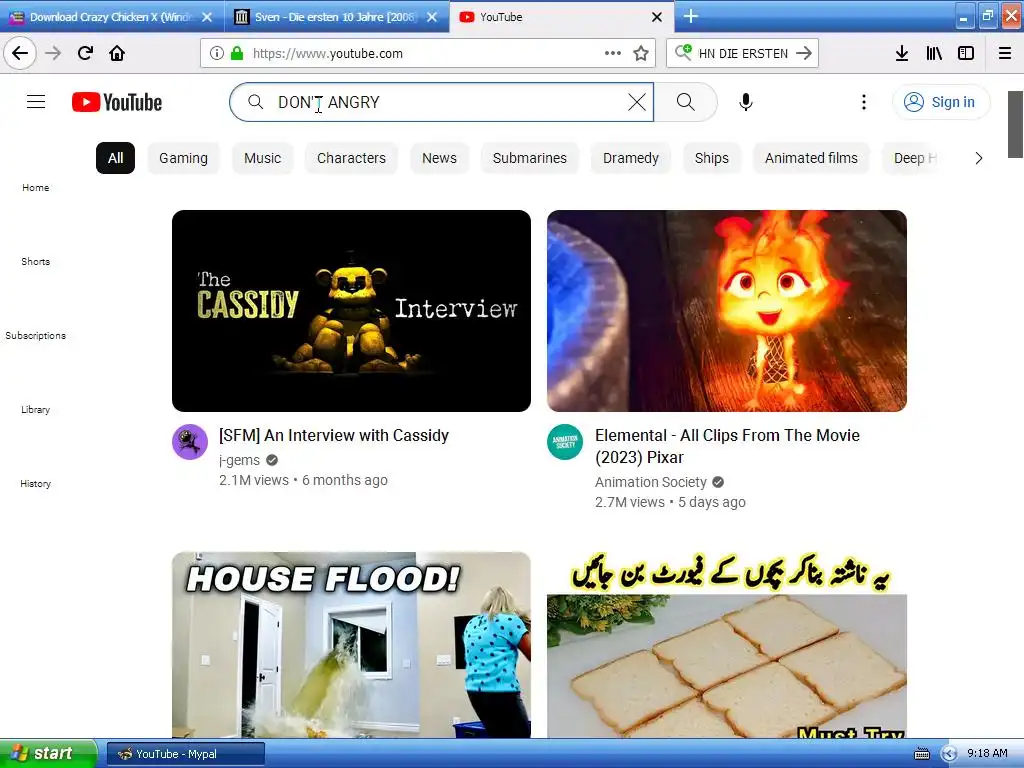Show more filter chips with right chevron
This screenshot has height=768, width=1024.
click(x=978, y=158)
